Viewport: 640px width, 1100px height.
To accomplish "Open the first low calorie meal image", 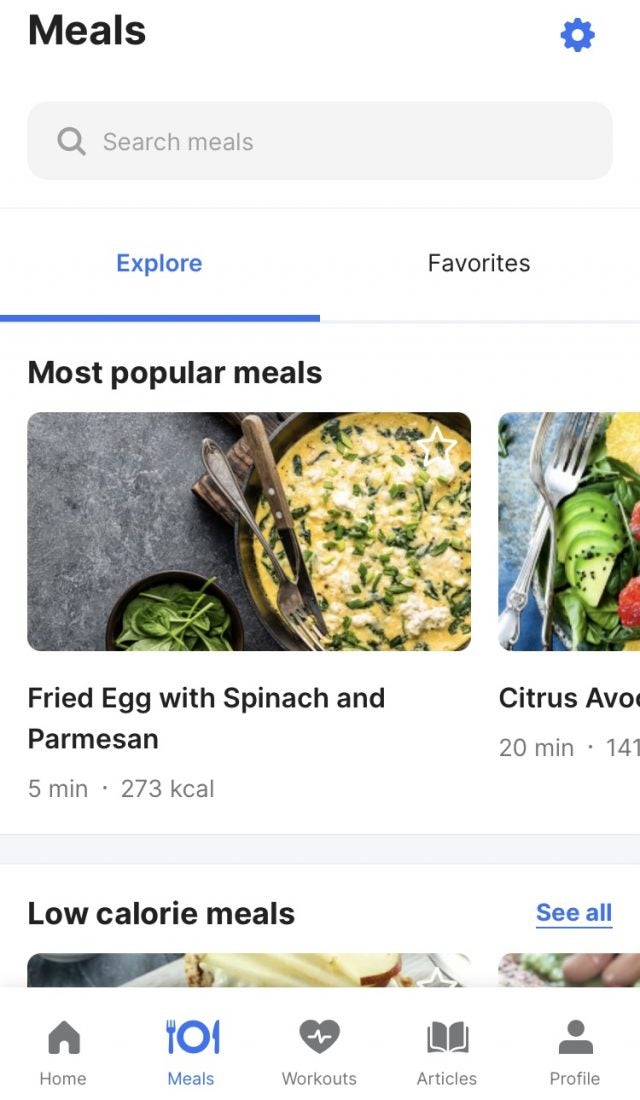I will coord(249,971).
